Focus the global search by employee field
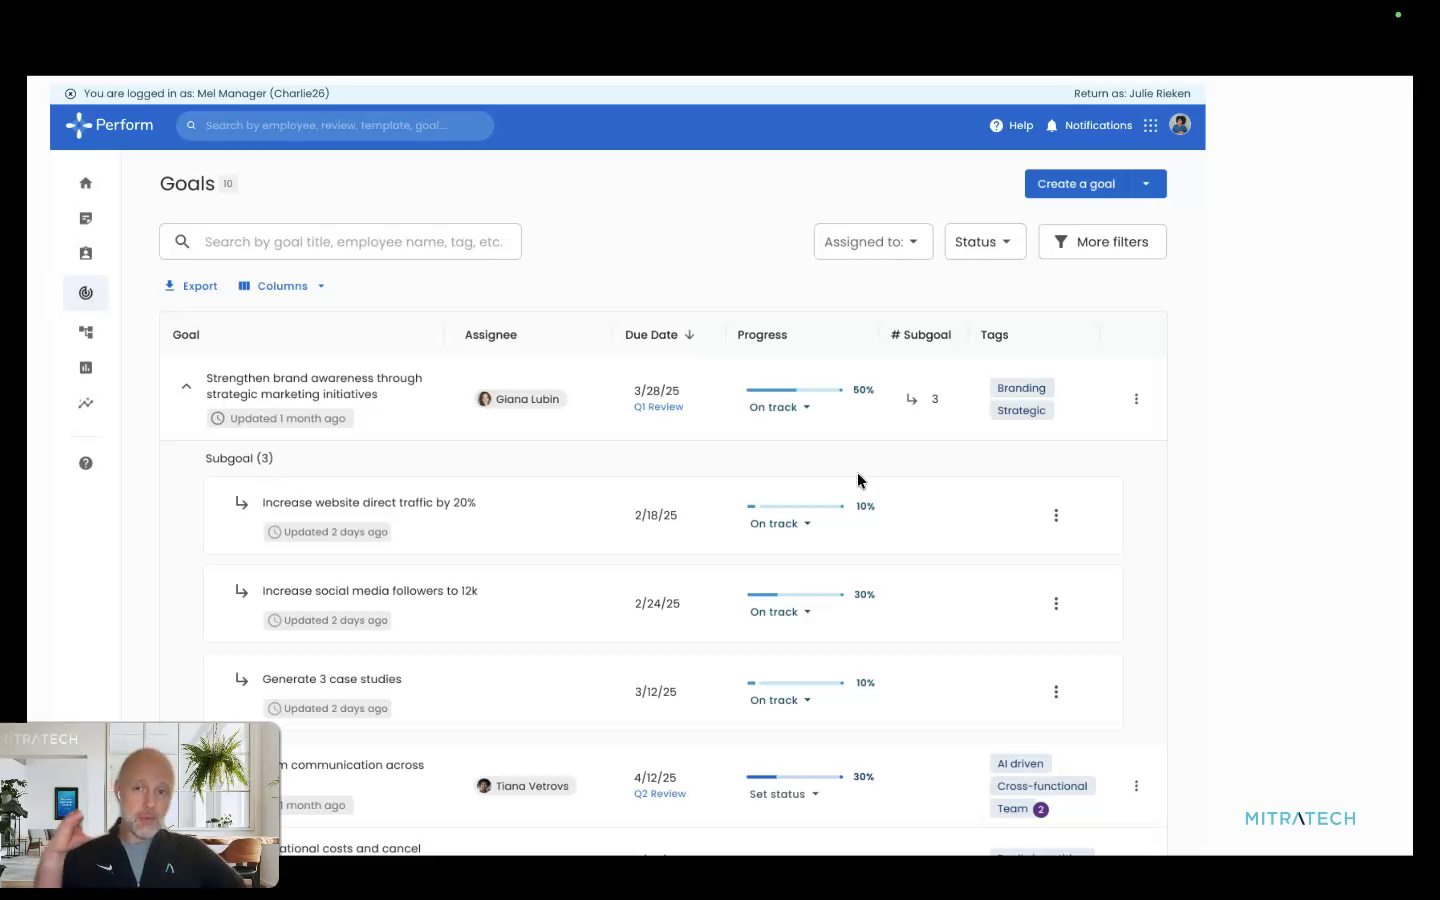Image resolution: width=1440 pixels, height=900 pixels. [335, 126]
